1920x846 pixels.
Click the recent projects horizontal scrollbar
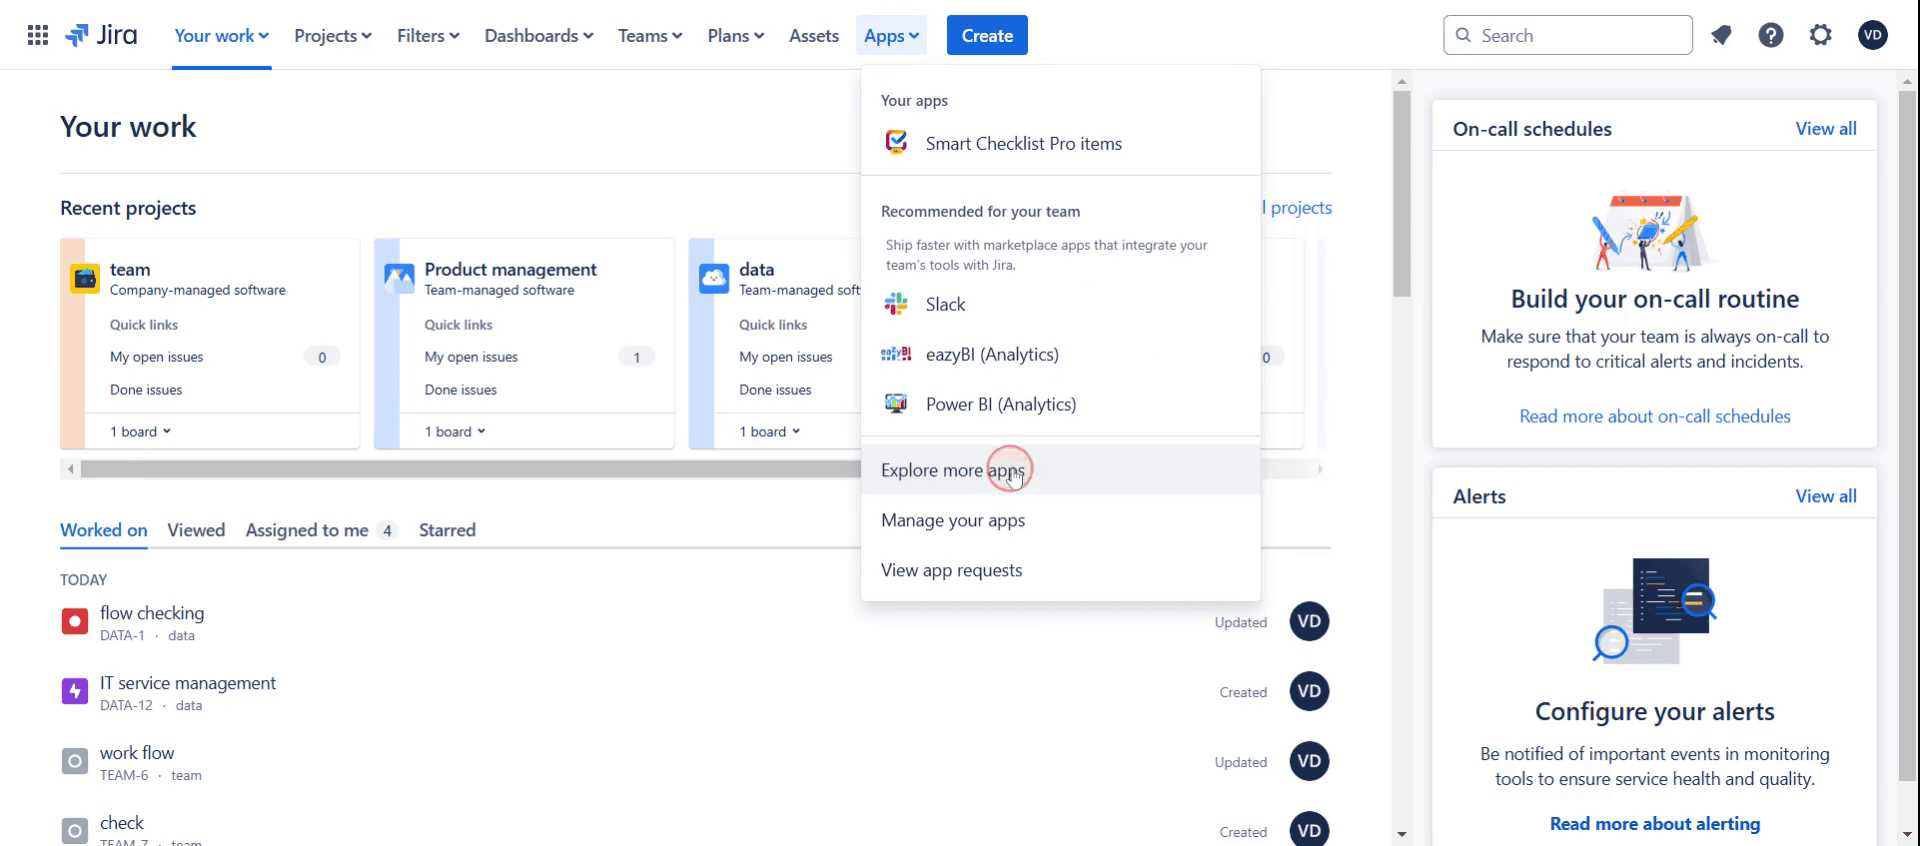pos(470,469)
